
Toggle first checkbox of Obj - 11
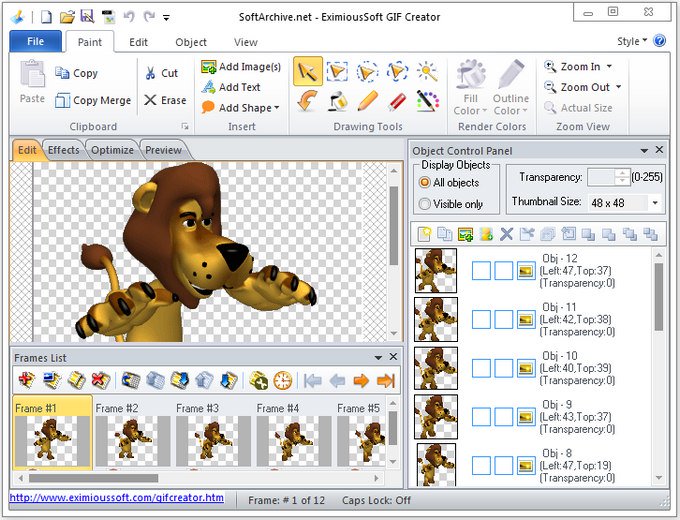[481, 320]
